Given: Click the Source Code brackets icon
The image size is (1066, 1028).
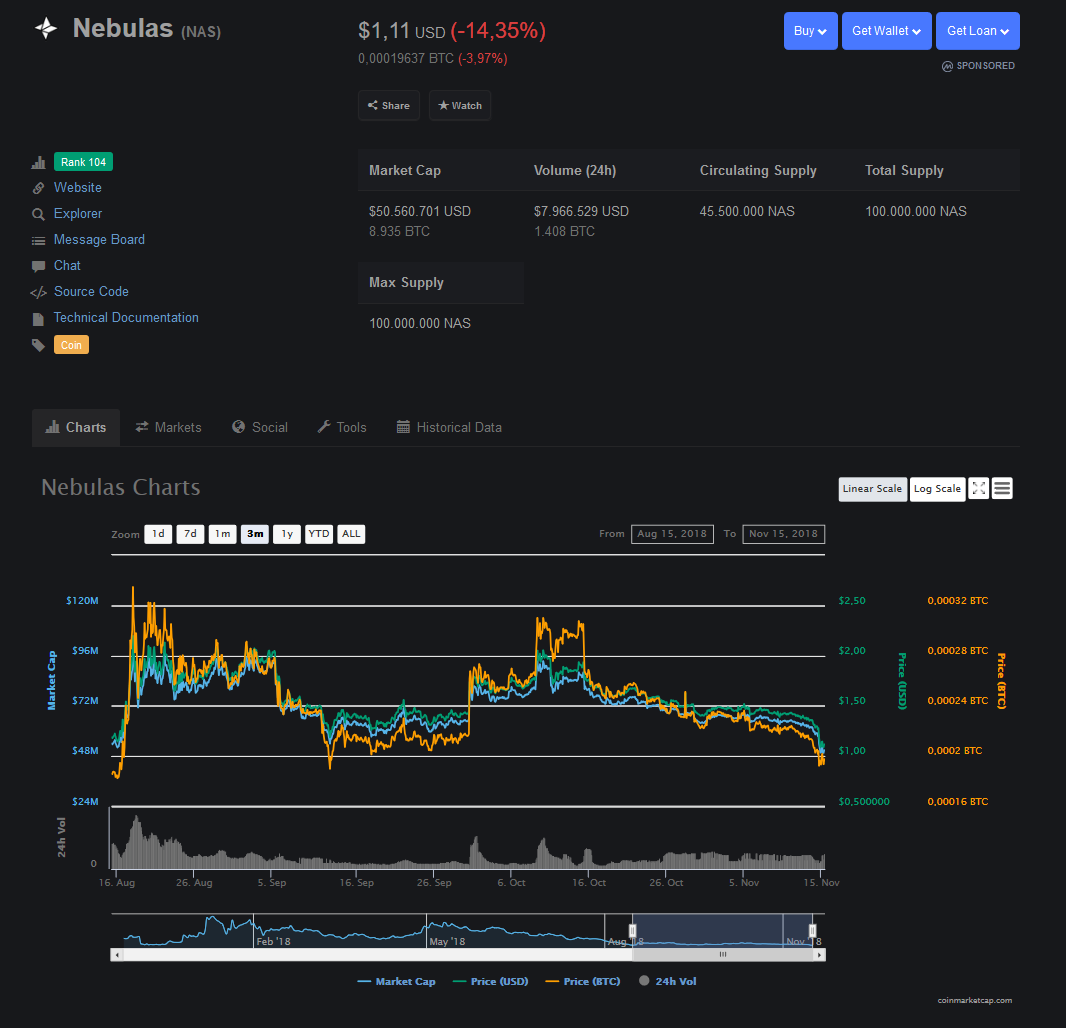Looking at the screenshot, I should coord(39,292).
